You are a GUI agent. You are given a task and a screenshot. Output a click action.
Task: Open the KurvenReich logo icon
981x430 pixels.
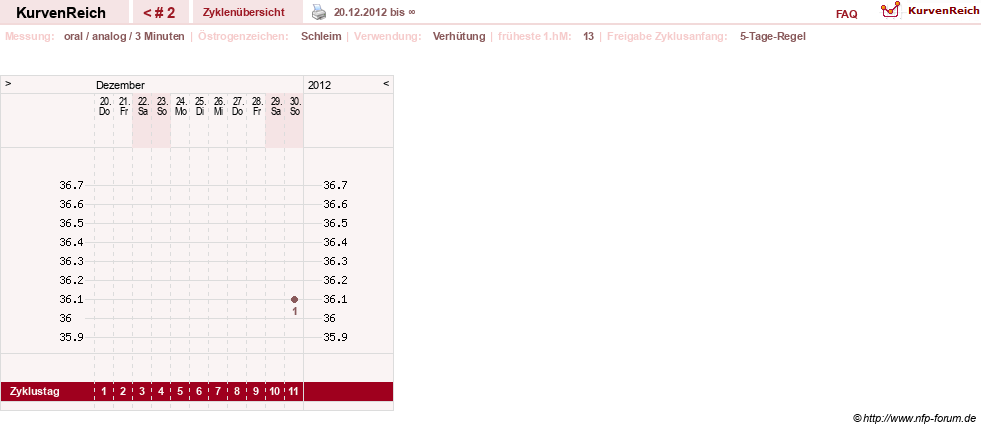tap(890, 10)
